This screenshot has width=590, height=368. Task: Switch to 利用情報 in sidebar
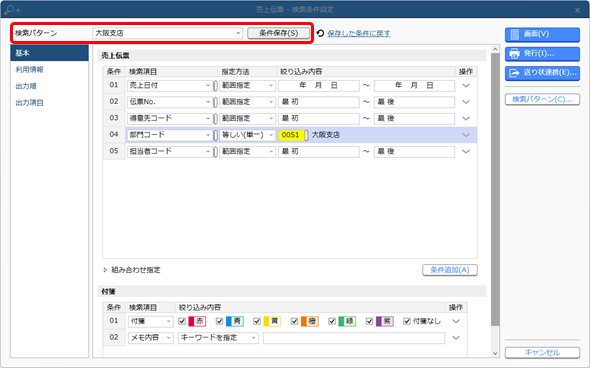[x=29, y=70]
